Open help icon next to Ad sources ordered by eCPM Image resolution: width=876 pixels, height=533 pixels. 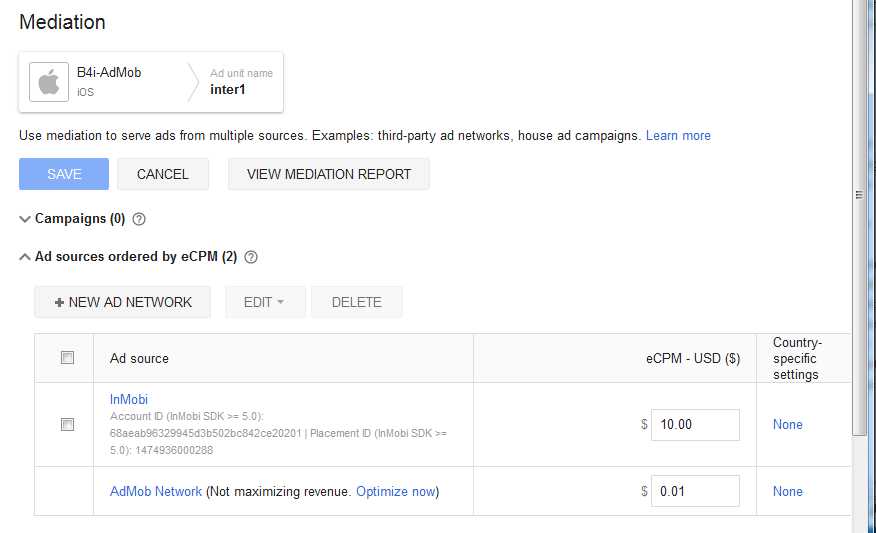tap(251, 257)
